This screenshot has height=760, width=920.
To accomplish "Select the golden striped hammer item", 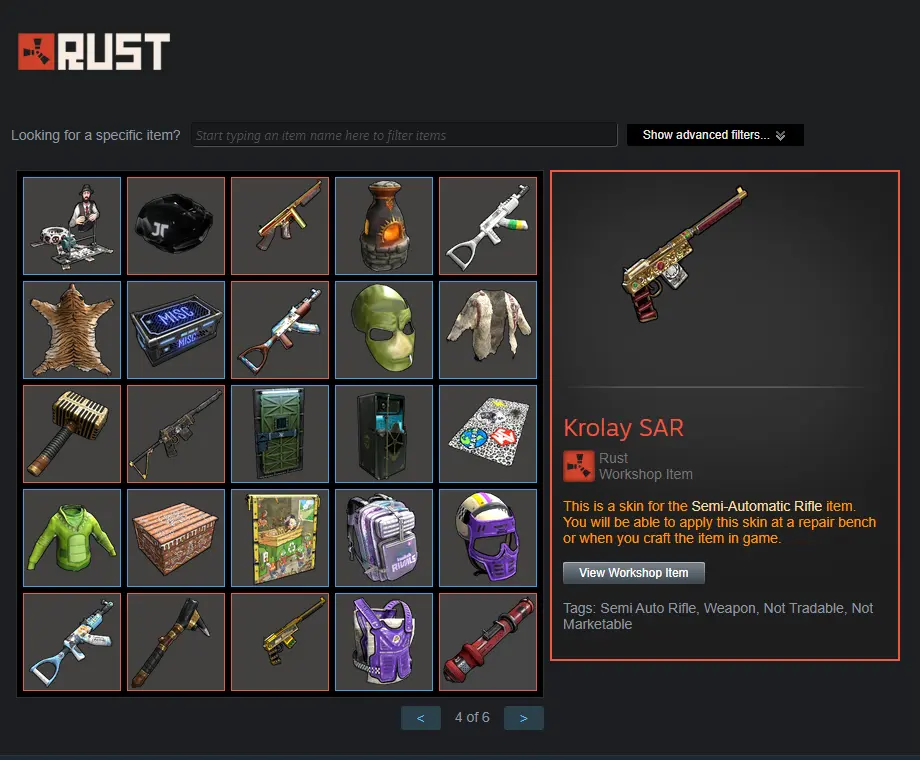I will point(72,434).
